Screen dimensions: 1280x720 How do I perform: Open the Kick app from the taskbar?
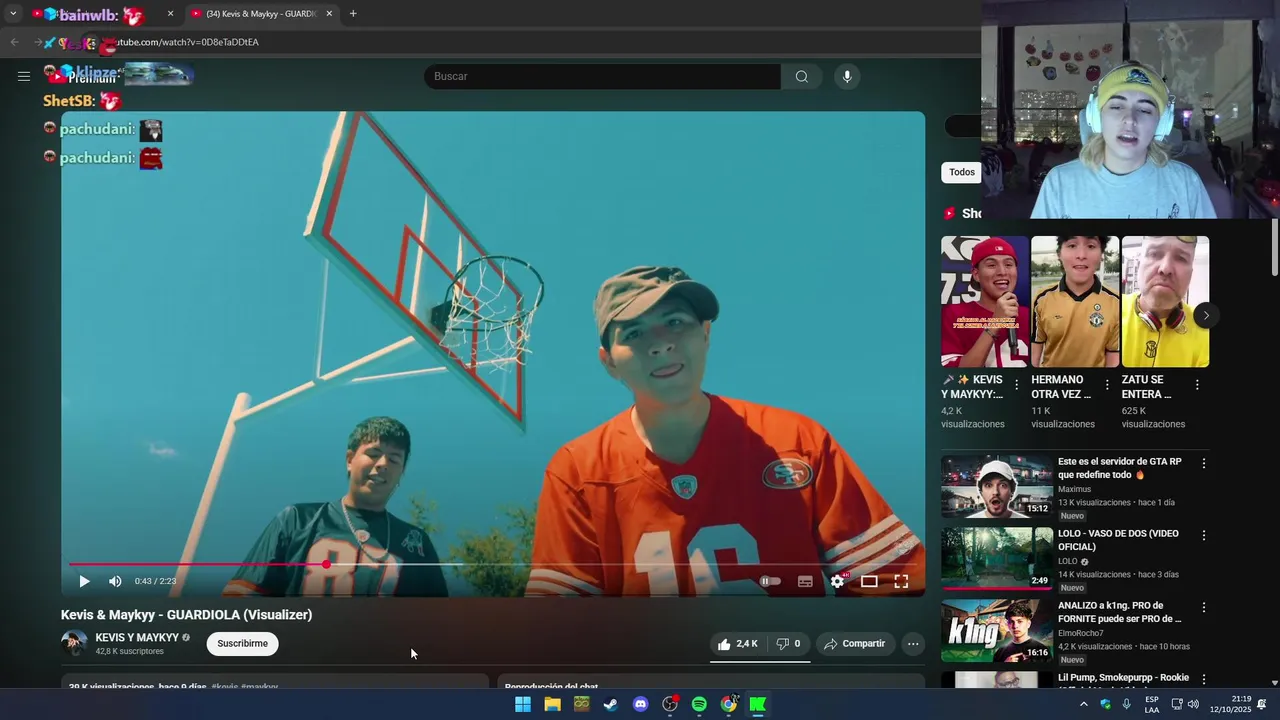pos(758,704)
